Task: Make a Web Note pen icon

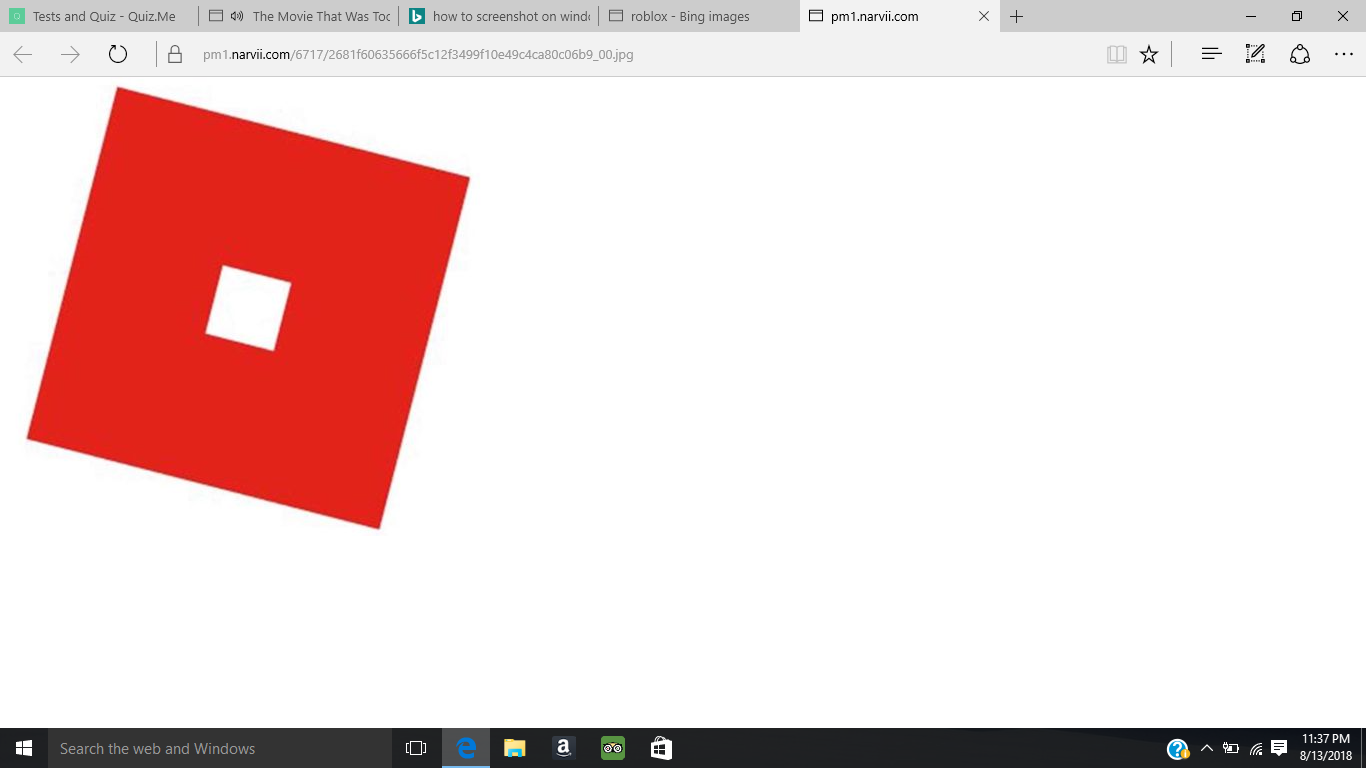Action: click(x=1255, y=54)
